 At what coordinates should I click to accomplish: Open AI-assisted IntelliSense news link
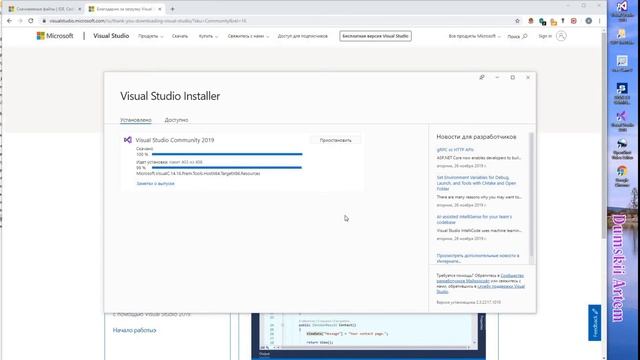pos(474,220)
